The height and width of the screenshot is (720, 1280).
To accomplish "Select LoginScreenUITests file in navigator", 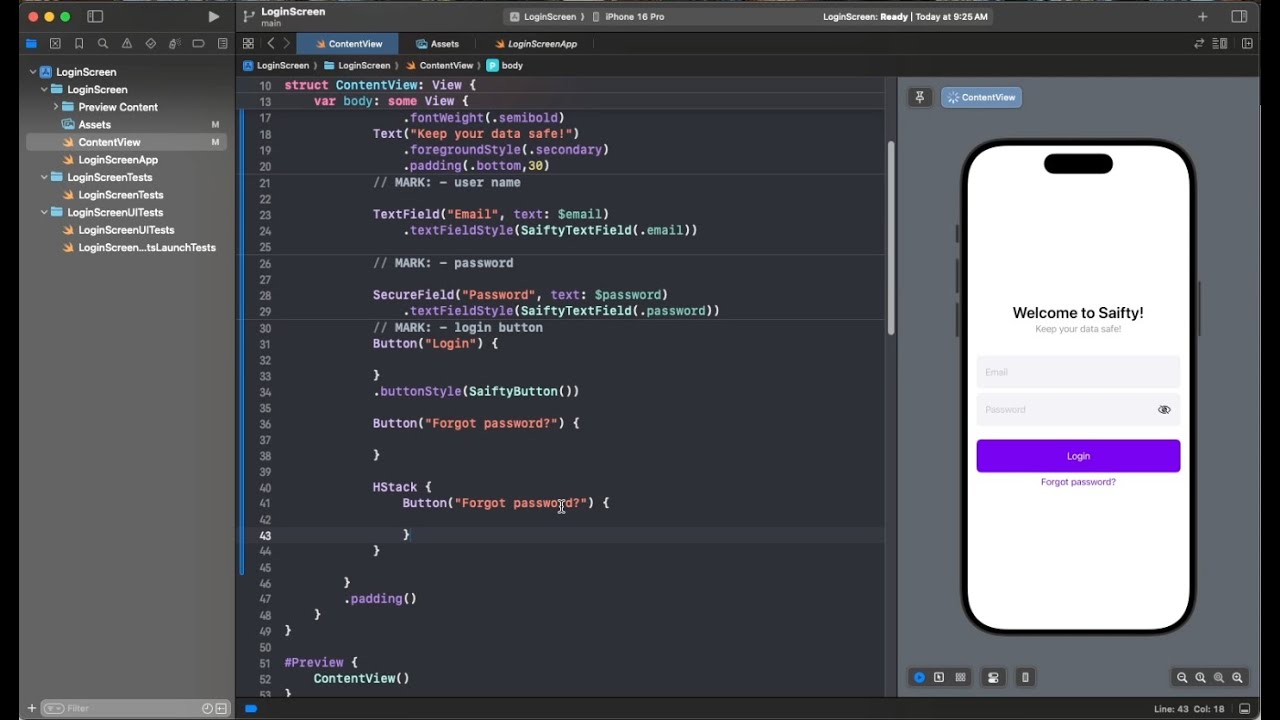I will pyautogui.click(x=127, y=230).
